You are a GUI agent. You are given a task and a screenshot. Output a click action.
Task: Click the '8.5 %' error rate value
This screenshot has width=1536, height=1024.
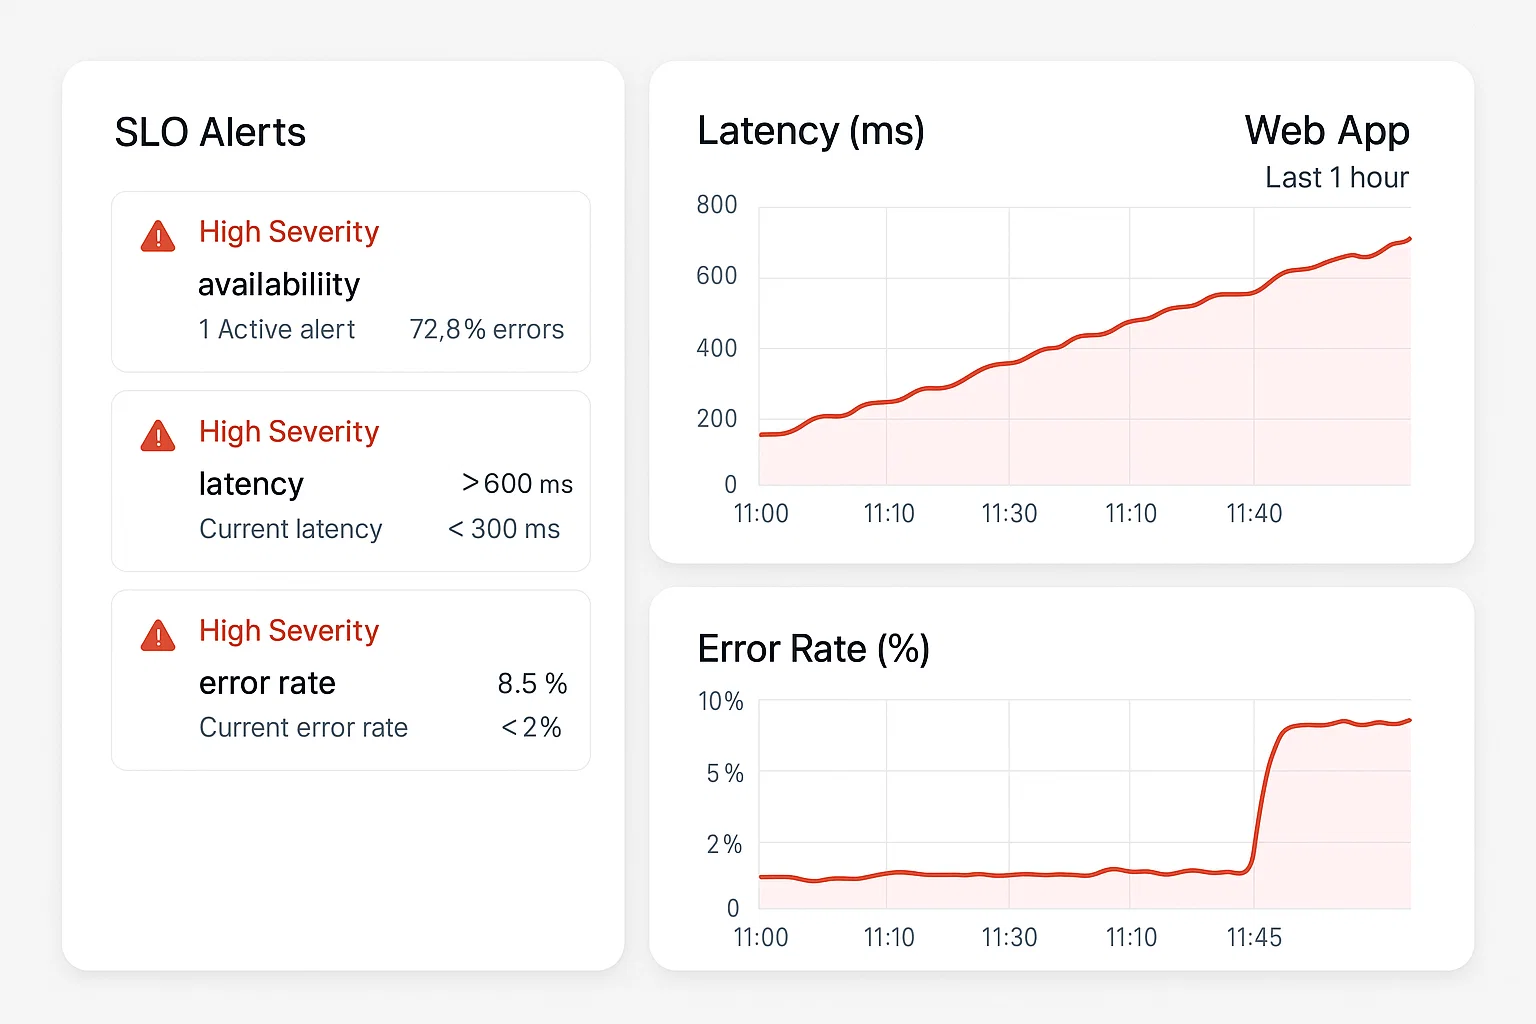(532, 684)
